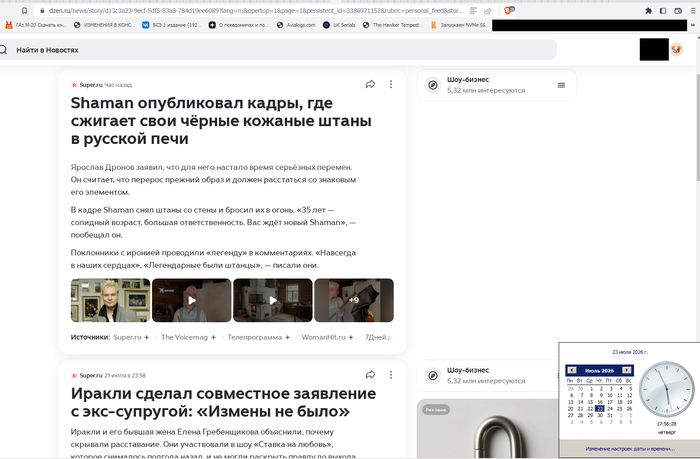
Task: Bookmark this page from the address bar
Action: [x=24, y=10]
